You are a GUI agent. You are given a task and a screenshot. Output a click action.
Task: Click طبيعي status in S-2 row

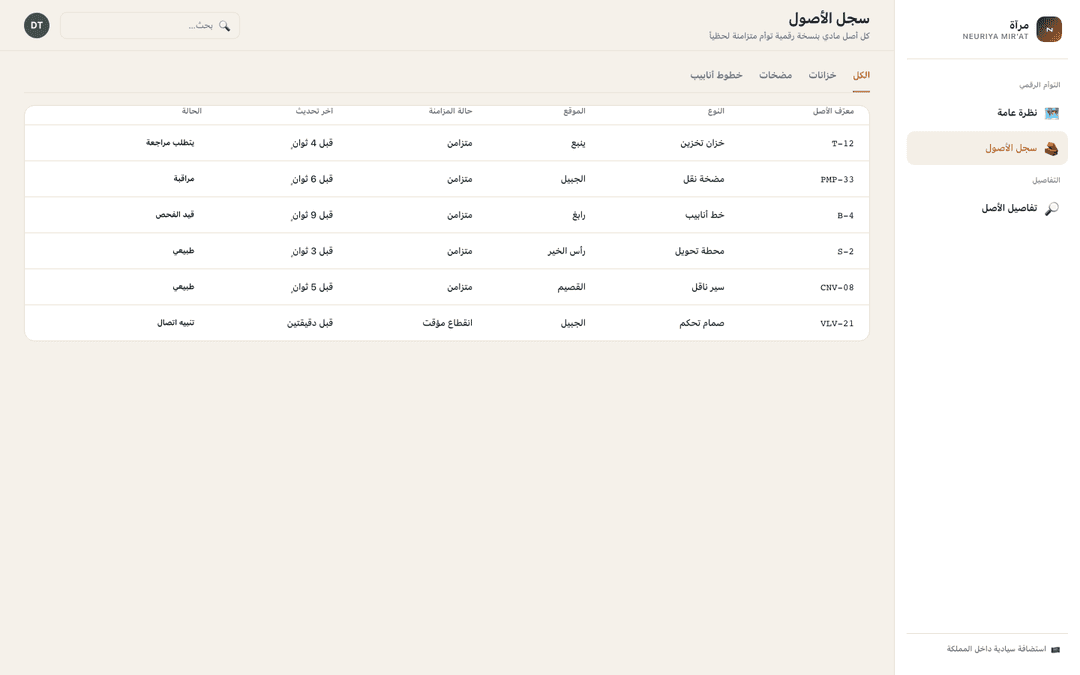pyautogui.click(x=183, y=251)
